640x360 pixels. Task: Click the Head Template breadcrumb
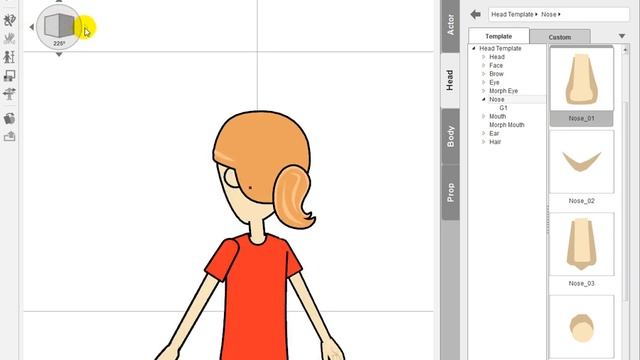point(512,14)
